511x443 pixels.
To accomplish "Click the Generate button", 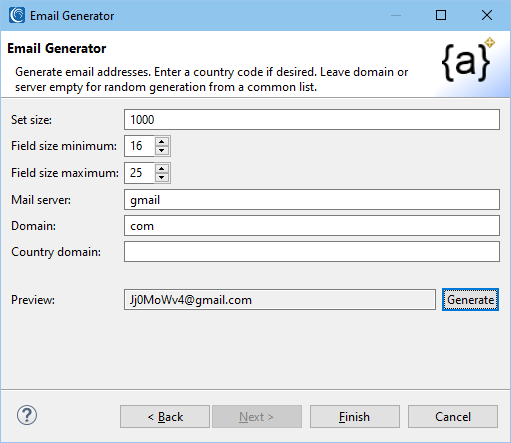I will click(x=470, y=300).
